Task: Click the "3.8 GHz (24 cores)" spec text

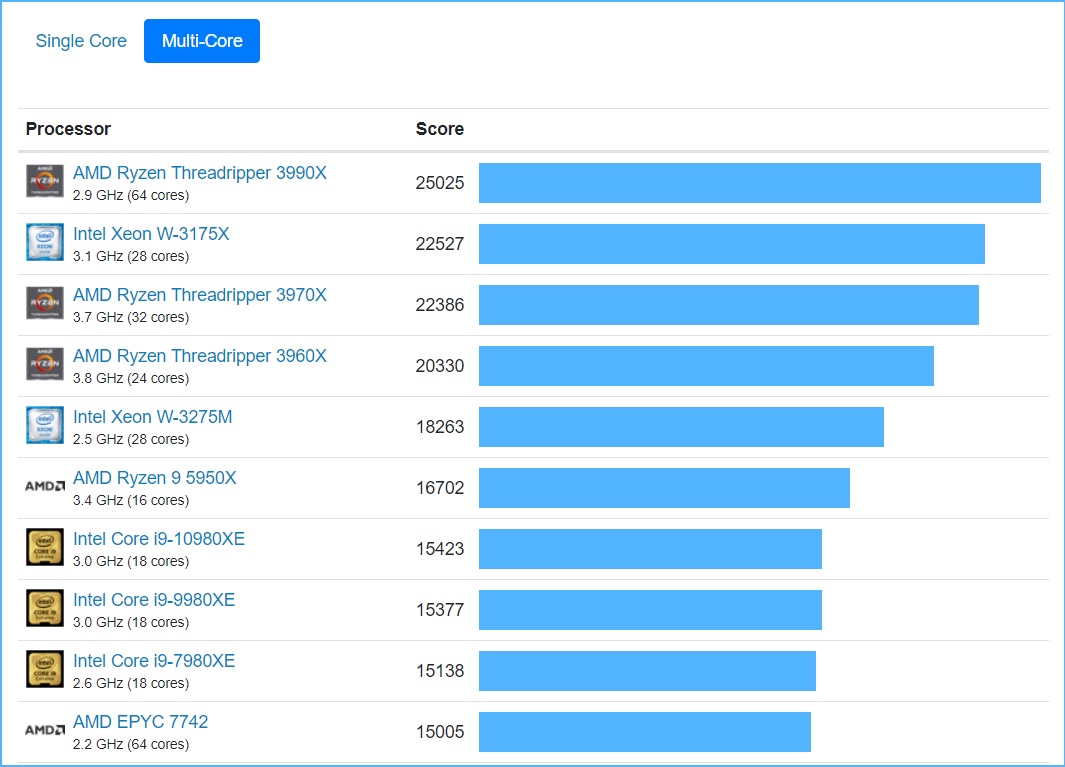Action: pyautogui.click(x=131, y=378)
